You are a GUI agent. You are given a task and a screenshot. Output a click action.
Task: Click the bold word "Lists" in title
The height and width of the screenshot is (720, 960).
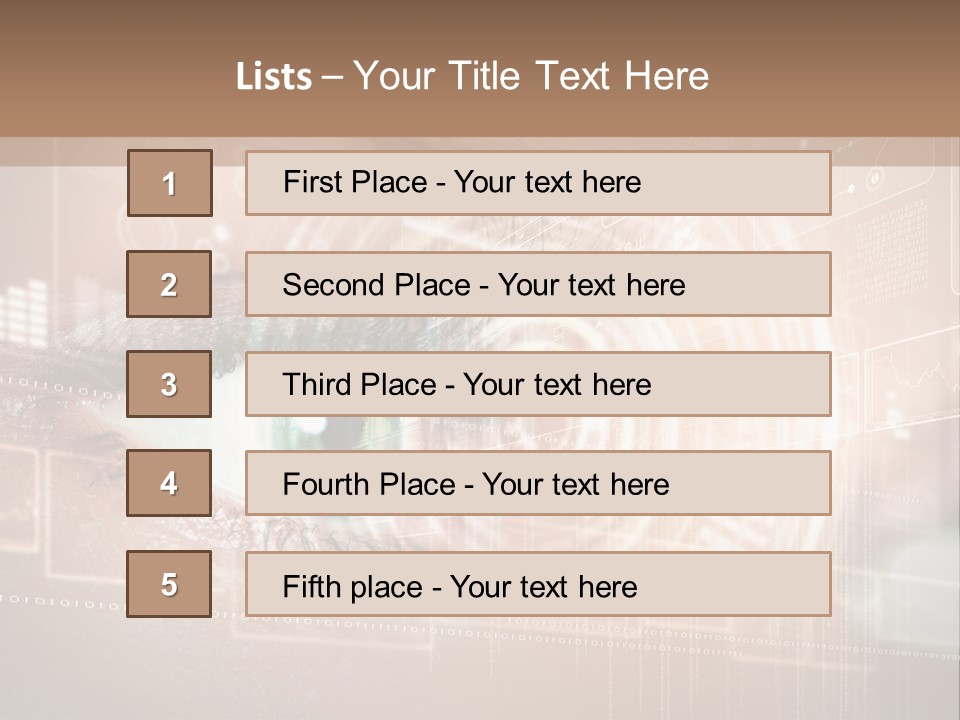(x=274, y=76)
